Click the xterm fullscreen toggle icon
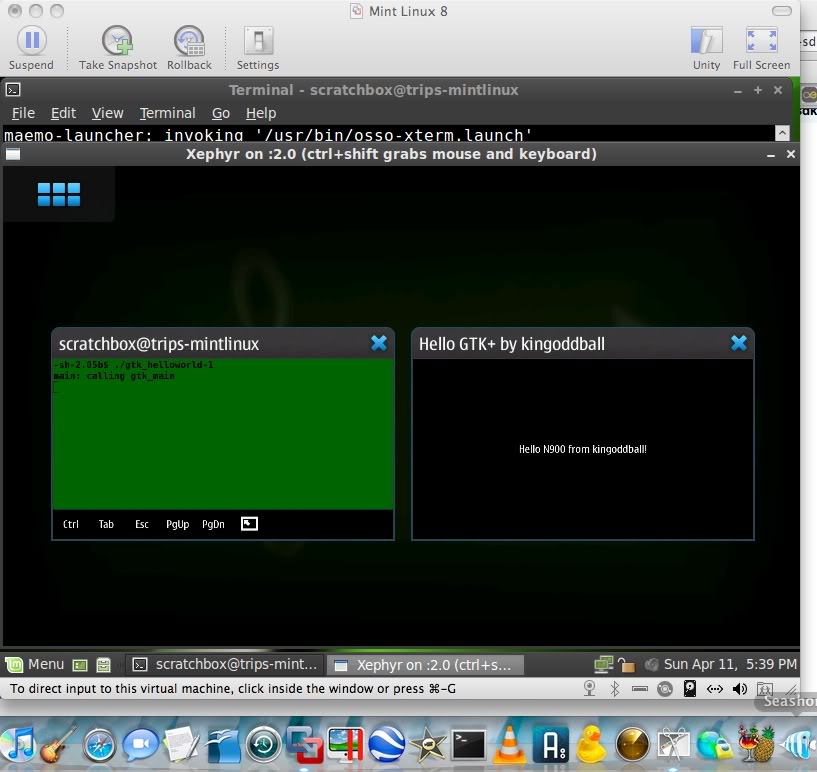 249,523
